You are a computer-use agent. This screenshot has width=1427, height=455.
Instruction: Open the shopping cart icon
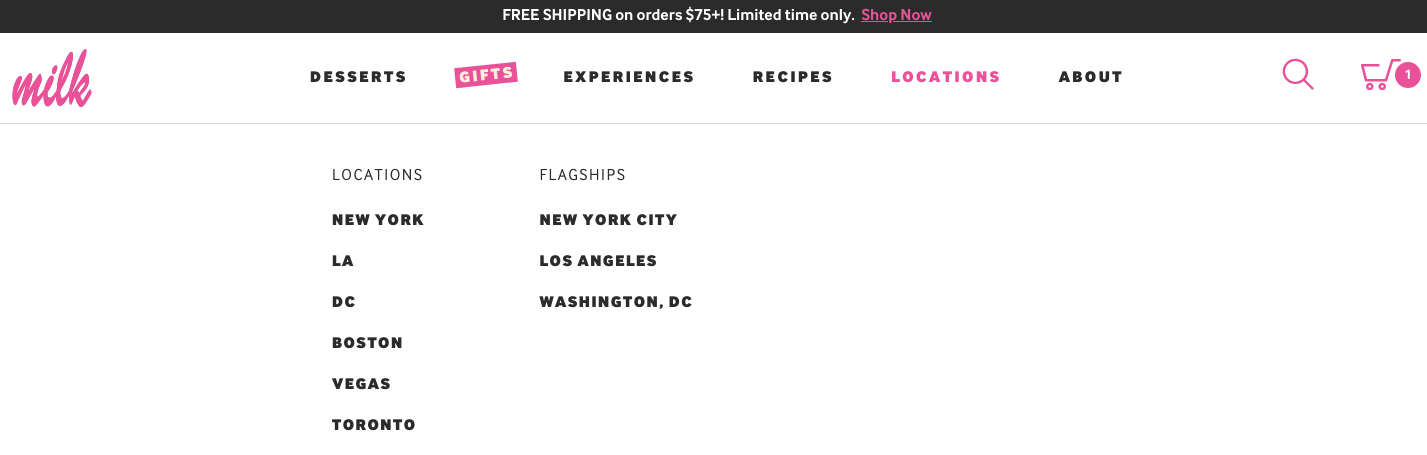pos(1379,75)
